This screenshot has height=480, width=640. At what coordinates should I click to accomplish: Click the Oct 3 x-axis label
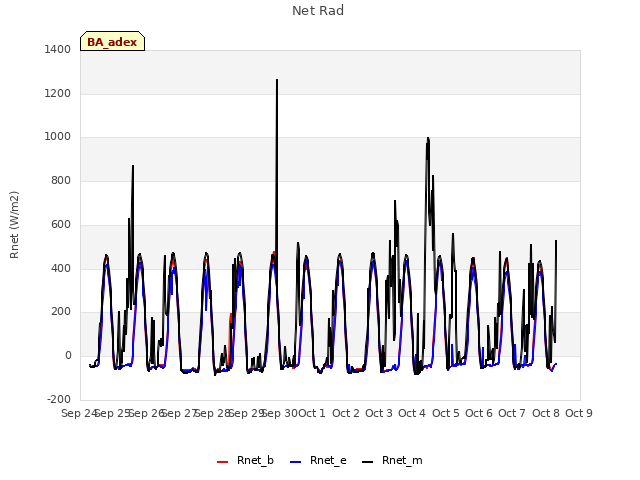pos(379,413)
